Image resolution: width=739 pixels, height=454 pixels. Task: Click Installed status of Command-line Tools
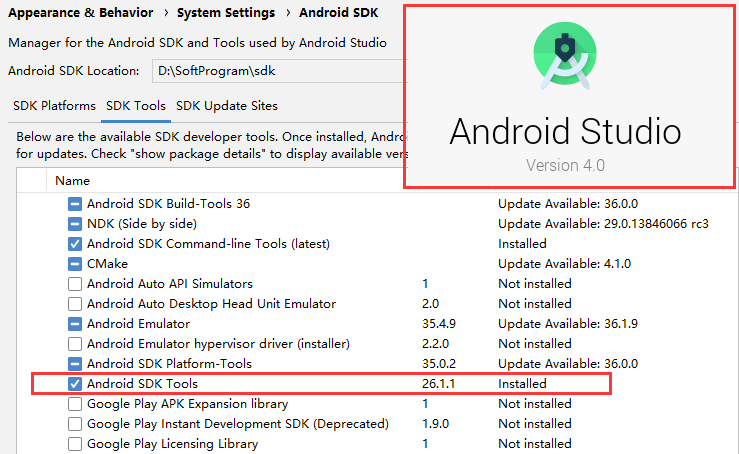coord(522,244)
